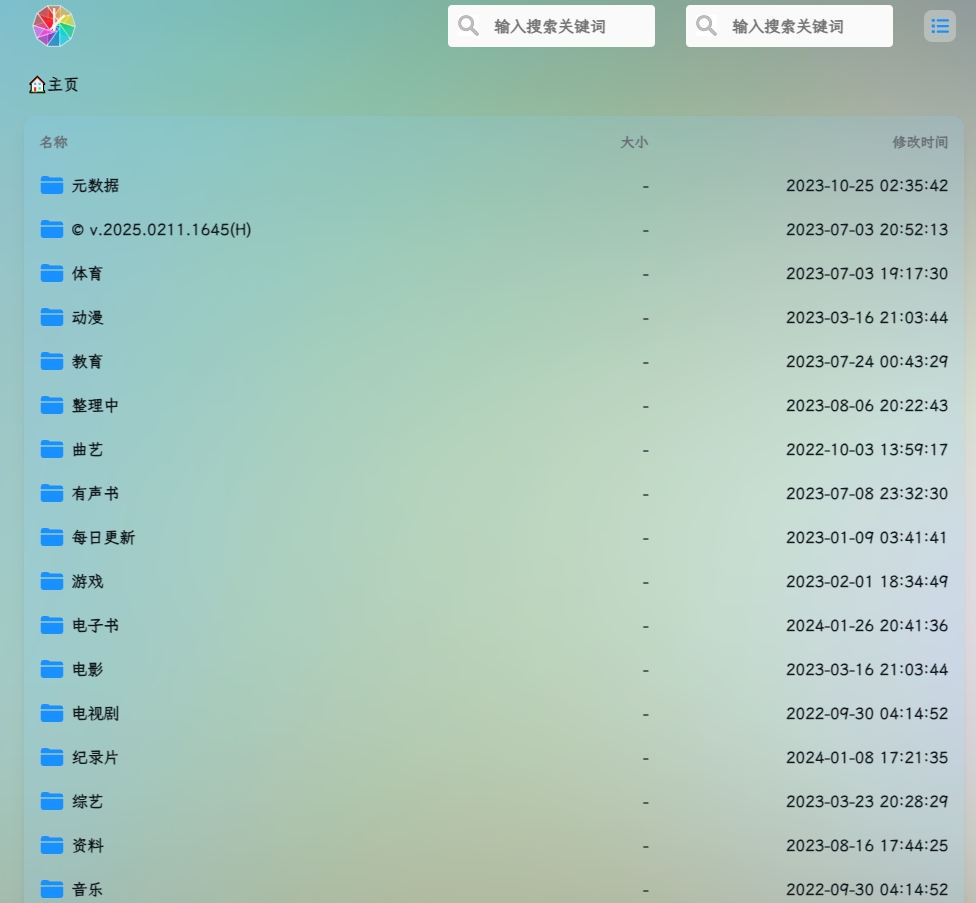Click date 2024-01-26 20:41:36
The height and width of the screenshot is (903, 976).
[x=867, y=625]
